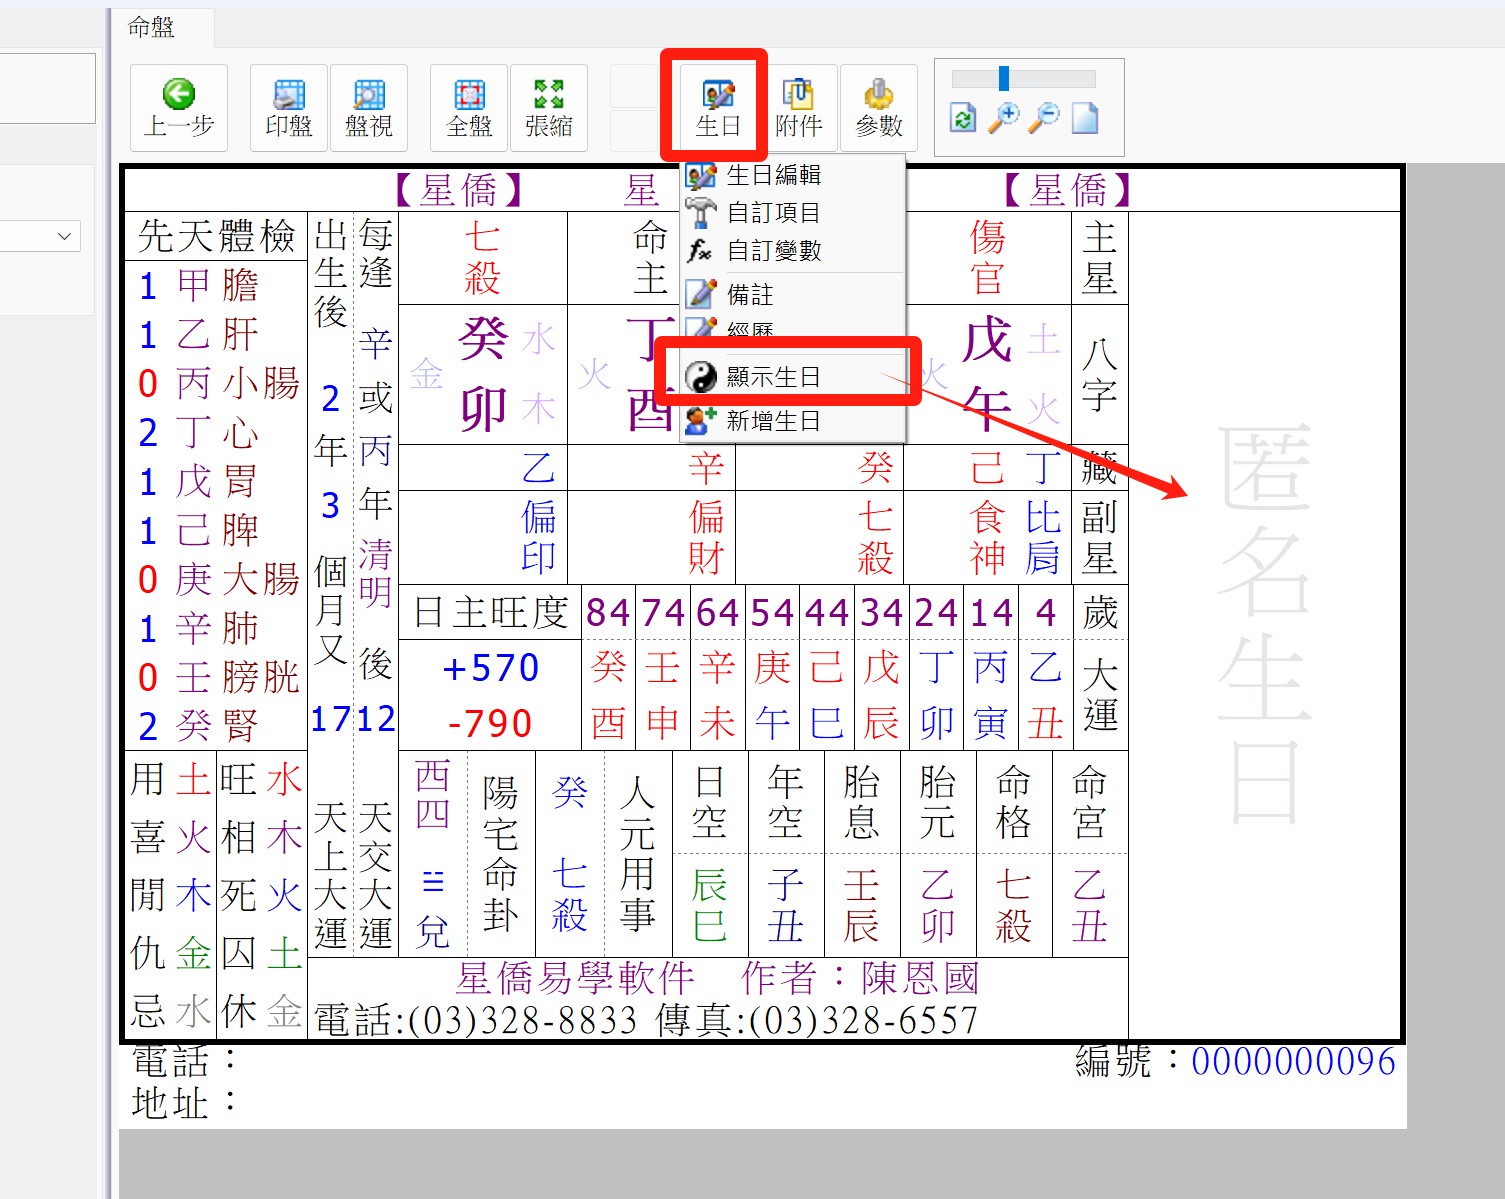
Task: Click the blank page icon
Action: pyautogui.click(x=1085, y=118)
